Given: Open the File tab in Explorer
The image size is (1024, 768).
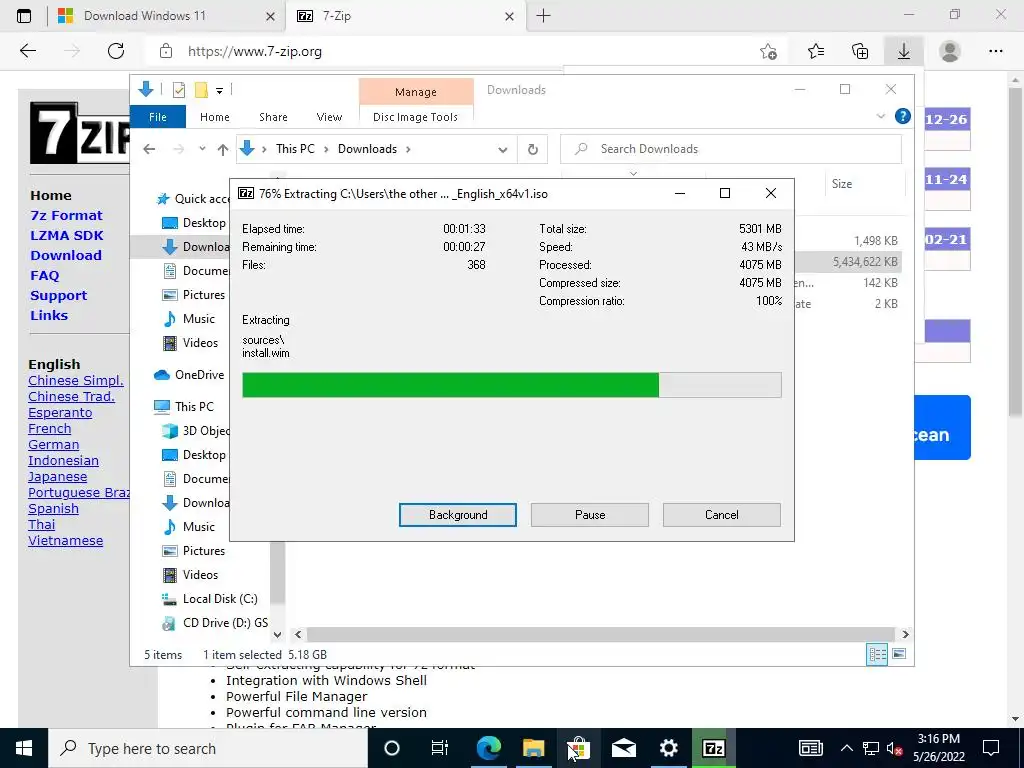Looking at the screenshot, I should coord(158,117).
